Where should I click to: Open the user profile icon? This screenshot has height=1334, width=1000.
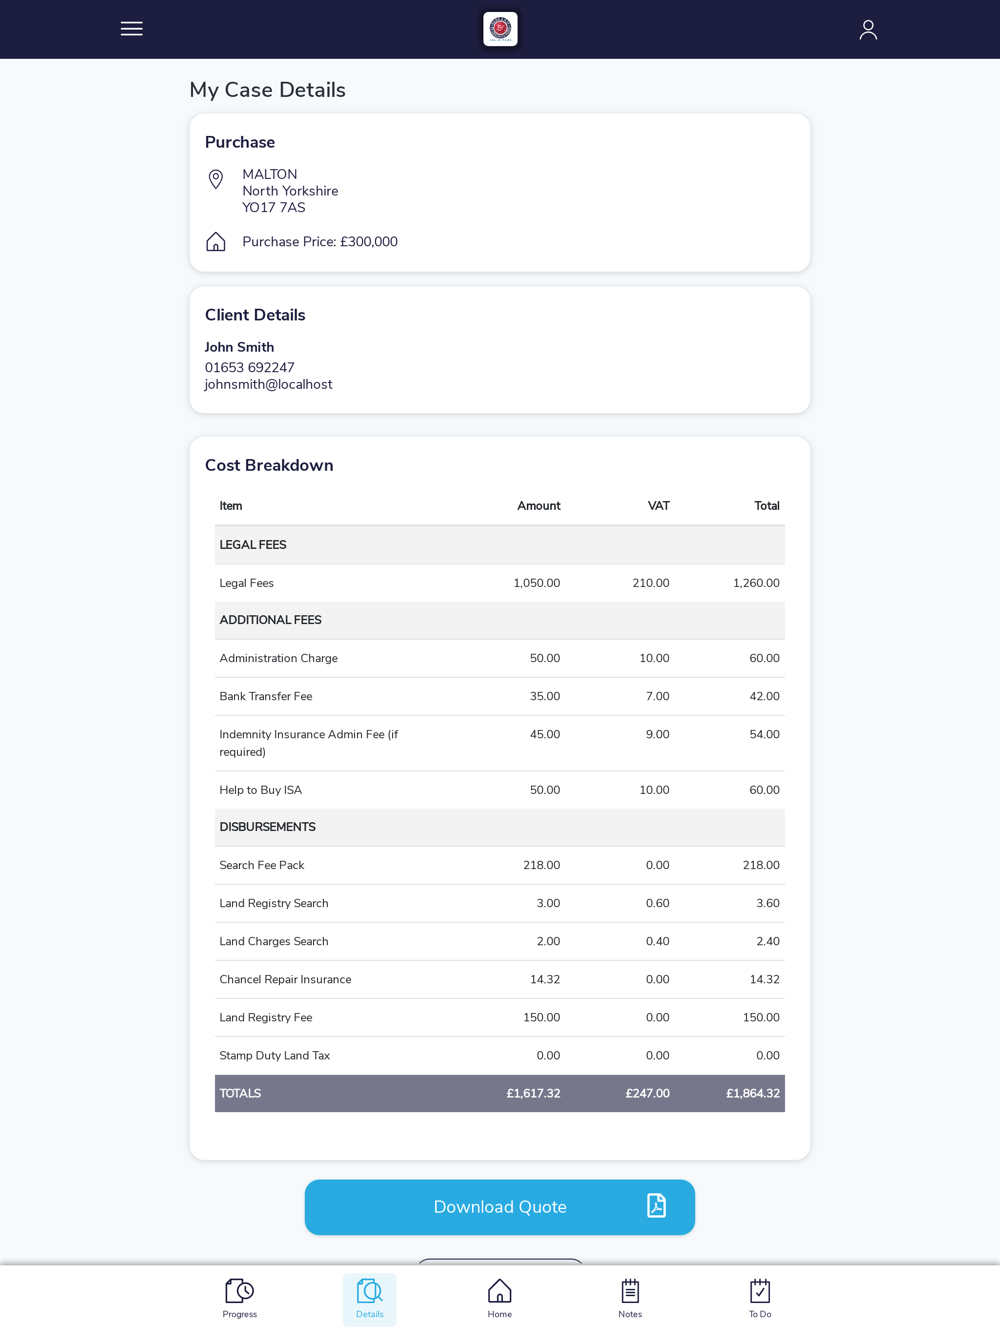pos(868,30)
